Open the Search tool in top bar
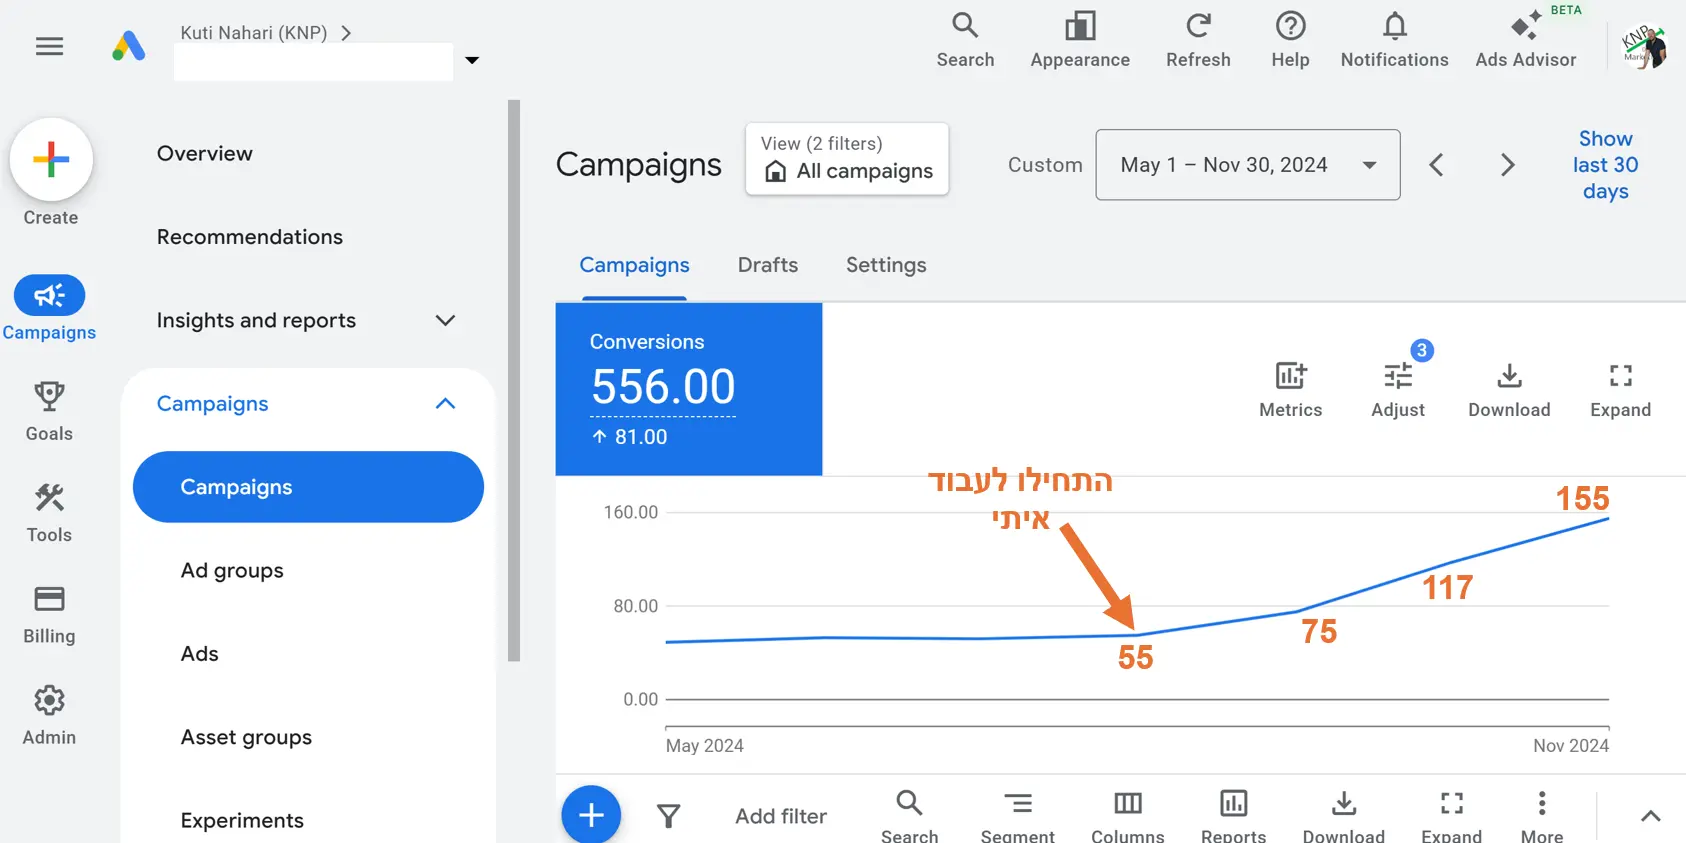Viewport: 1686px width, 843px height. point(965,40)
